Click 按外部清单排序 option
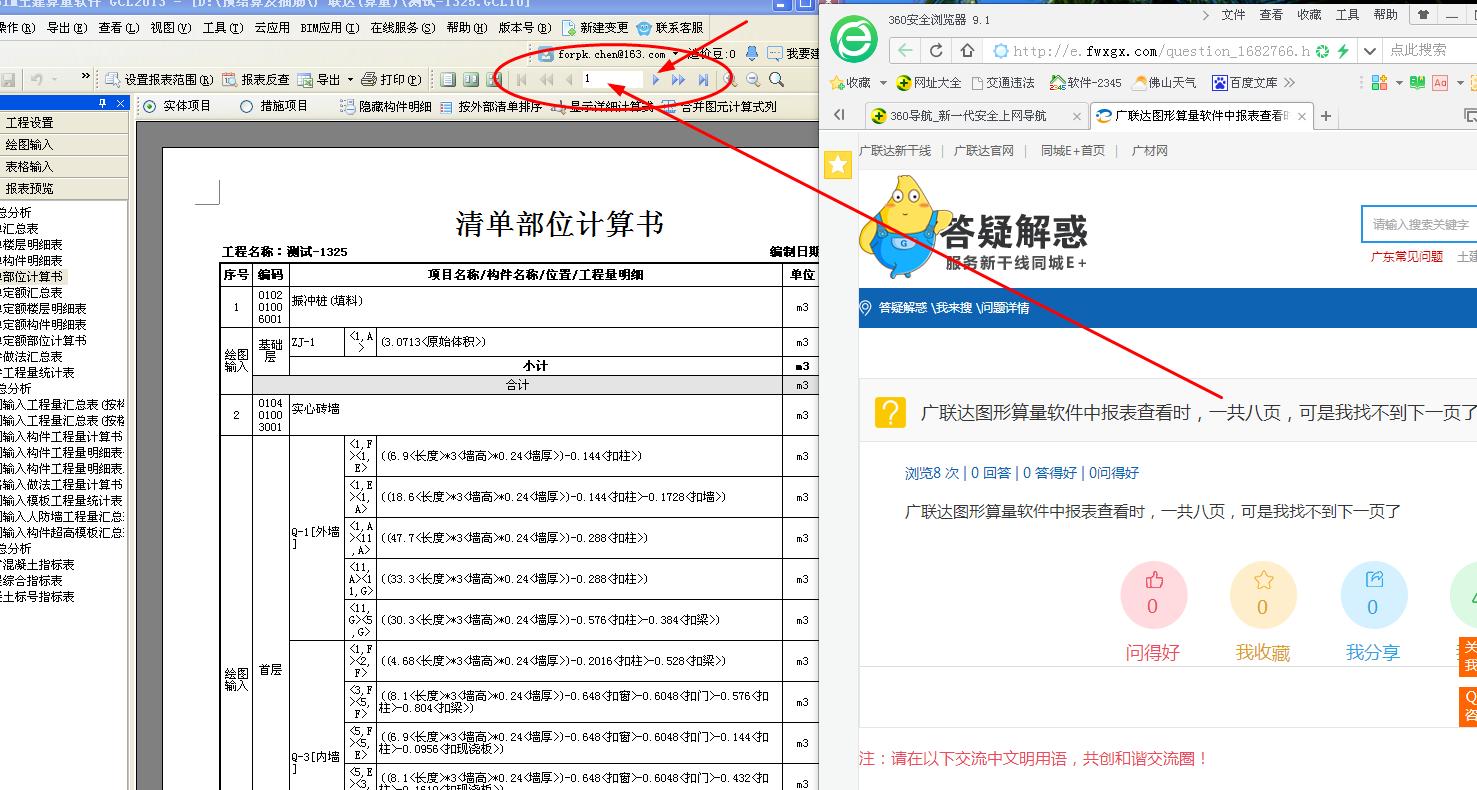 [x=491, y=106]
